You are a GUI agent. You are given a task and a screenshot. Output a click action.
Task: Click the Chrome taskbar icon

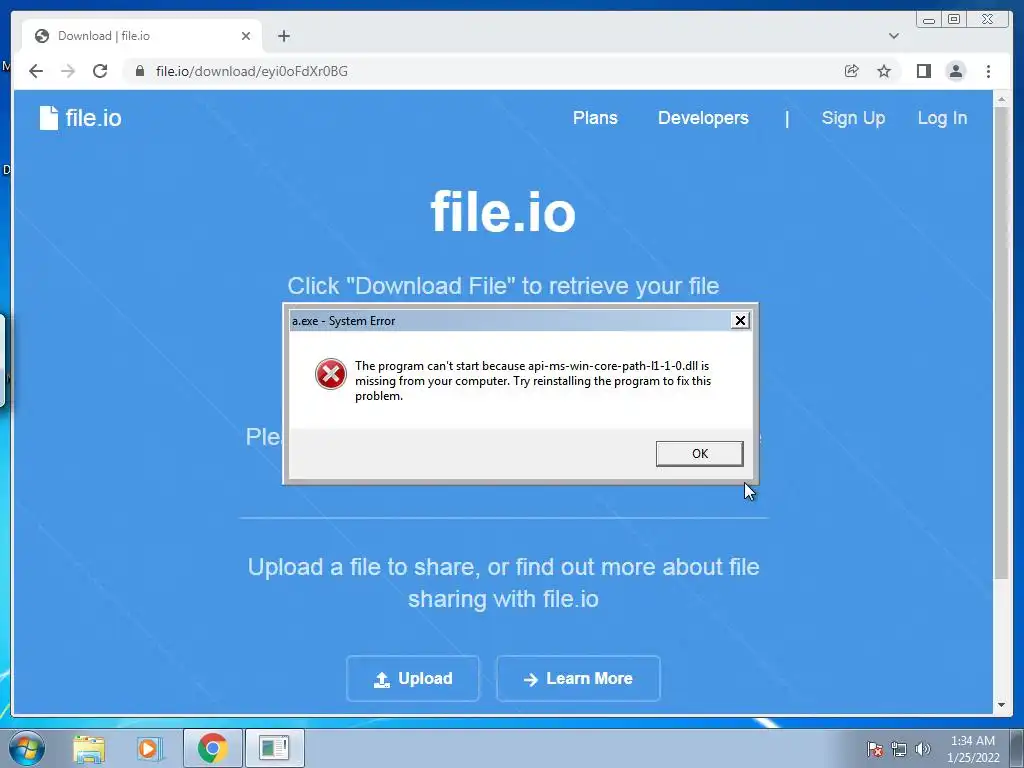pyautogui.click(x=213, y=748)
